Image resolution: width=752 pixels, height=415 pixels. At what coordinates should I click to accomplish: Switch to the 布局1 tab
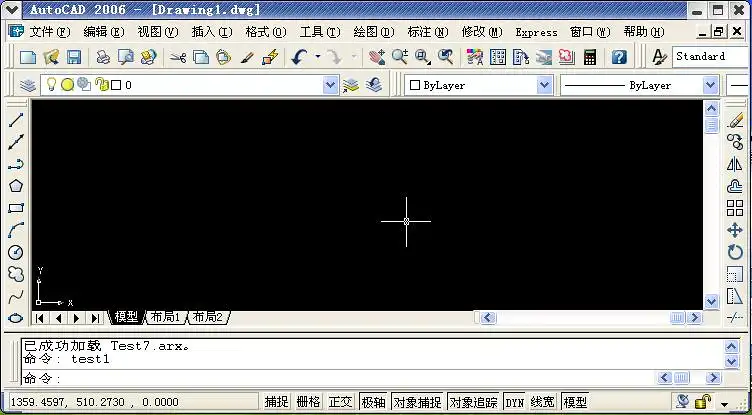[x=165, y=317]
